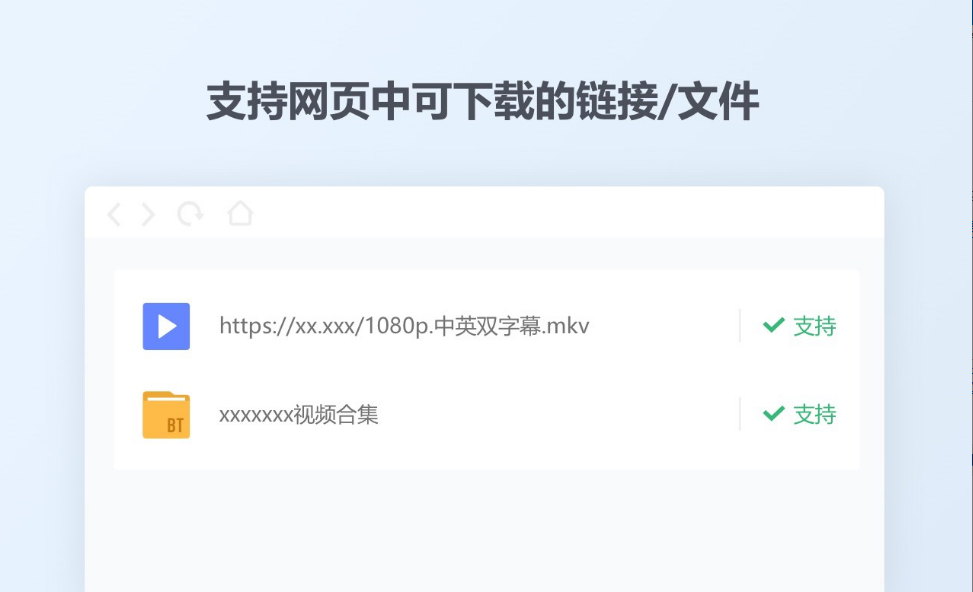The height and width of the screenshot is (592, 973).
Task: Click 支持 label in the 视频合集 row
Action: pos(815,415)
